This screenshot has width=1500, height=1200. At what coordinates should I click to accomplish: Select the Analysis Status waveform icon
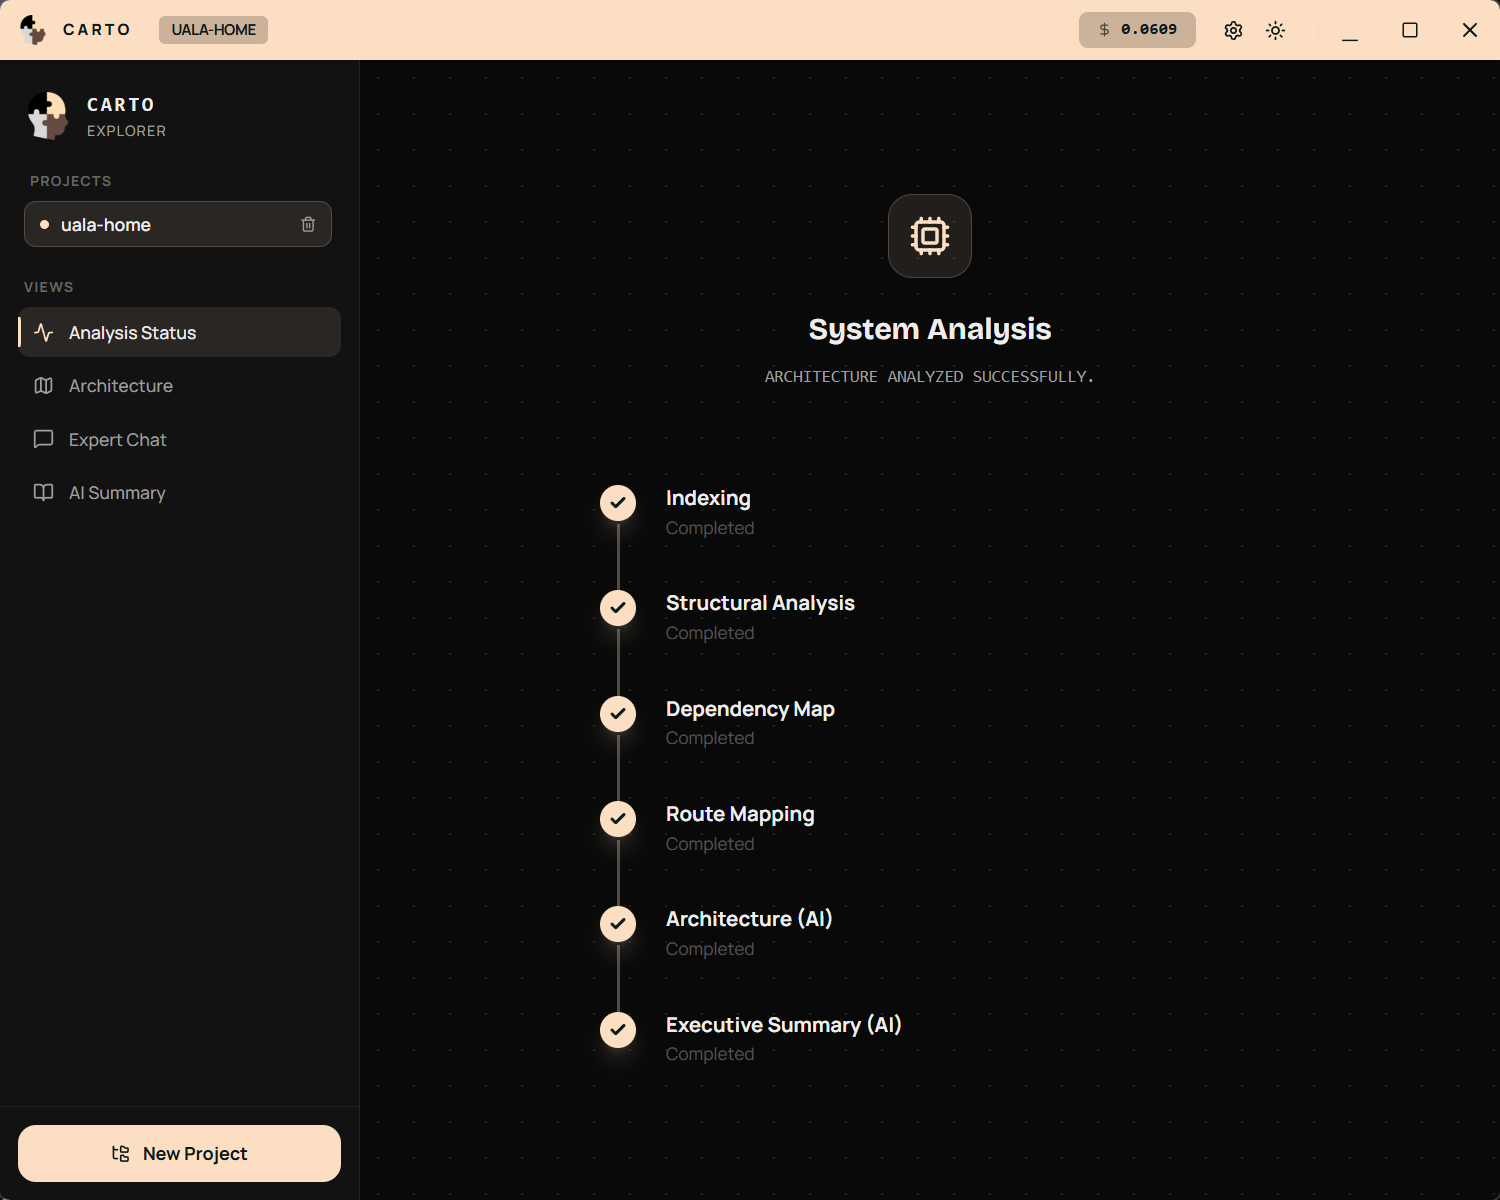(43, 332)
